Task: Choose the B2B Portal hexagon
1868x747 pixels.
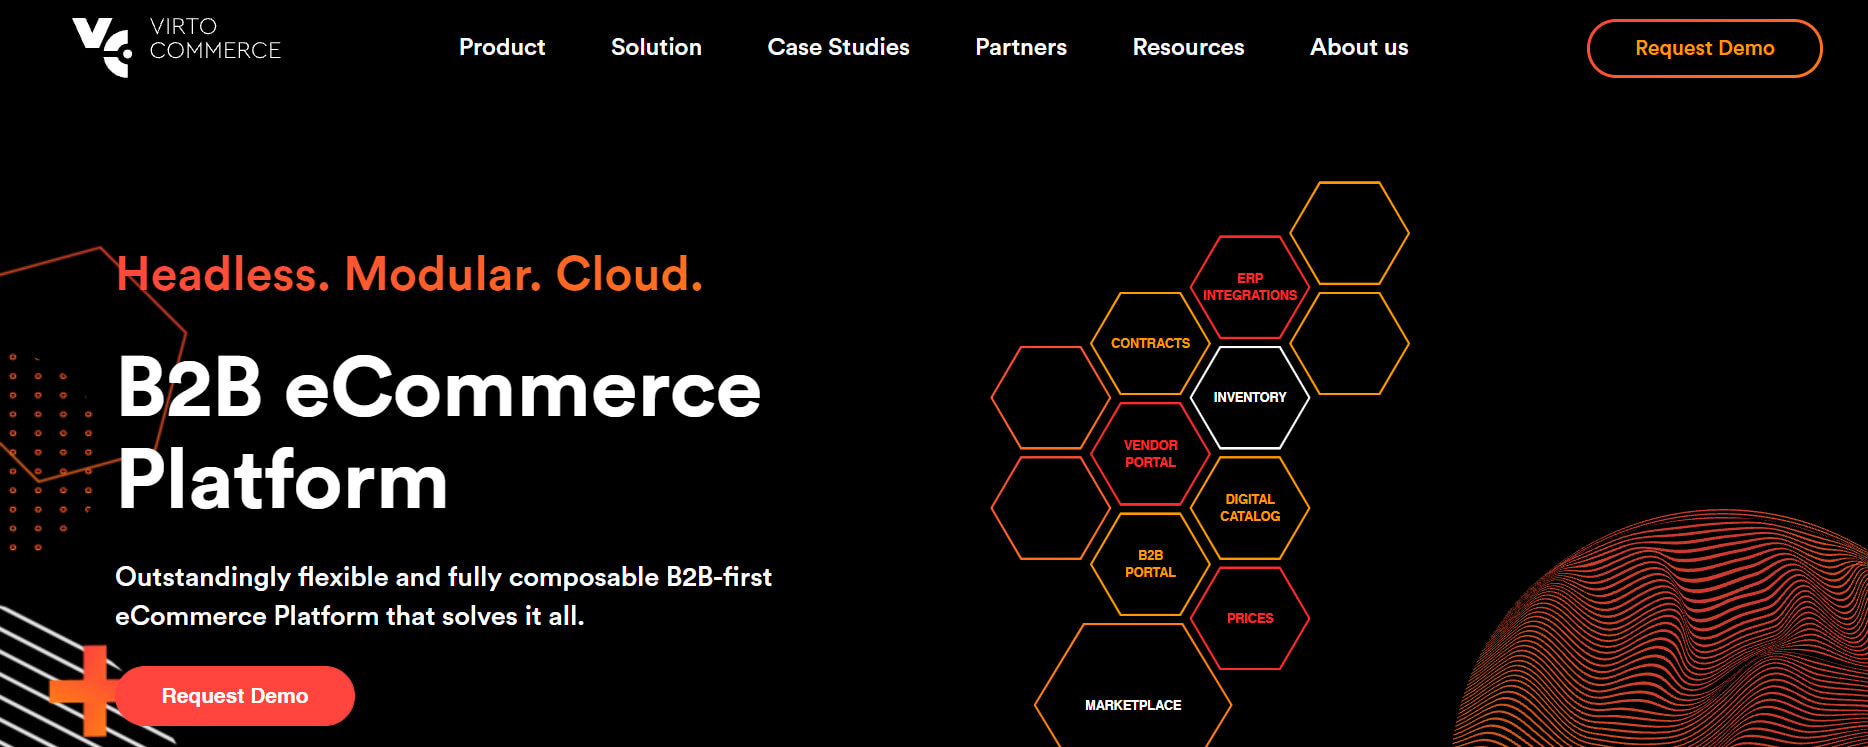Action: (1150, 563)
